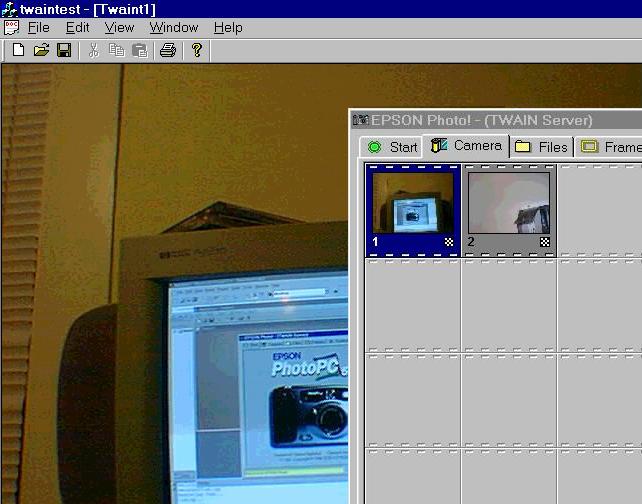Click the Paste clipboard toolbar icon
This screenshot has width=642, height=504.
click(140, 50)
